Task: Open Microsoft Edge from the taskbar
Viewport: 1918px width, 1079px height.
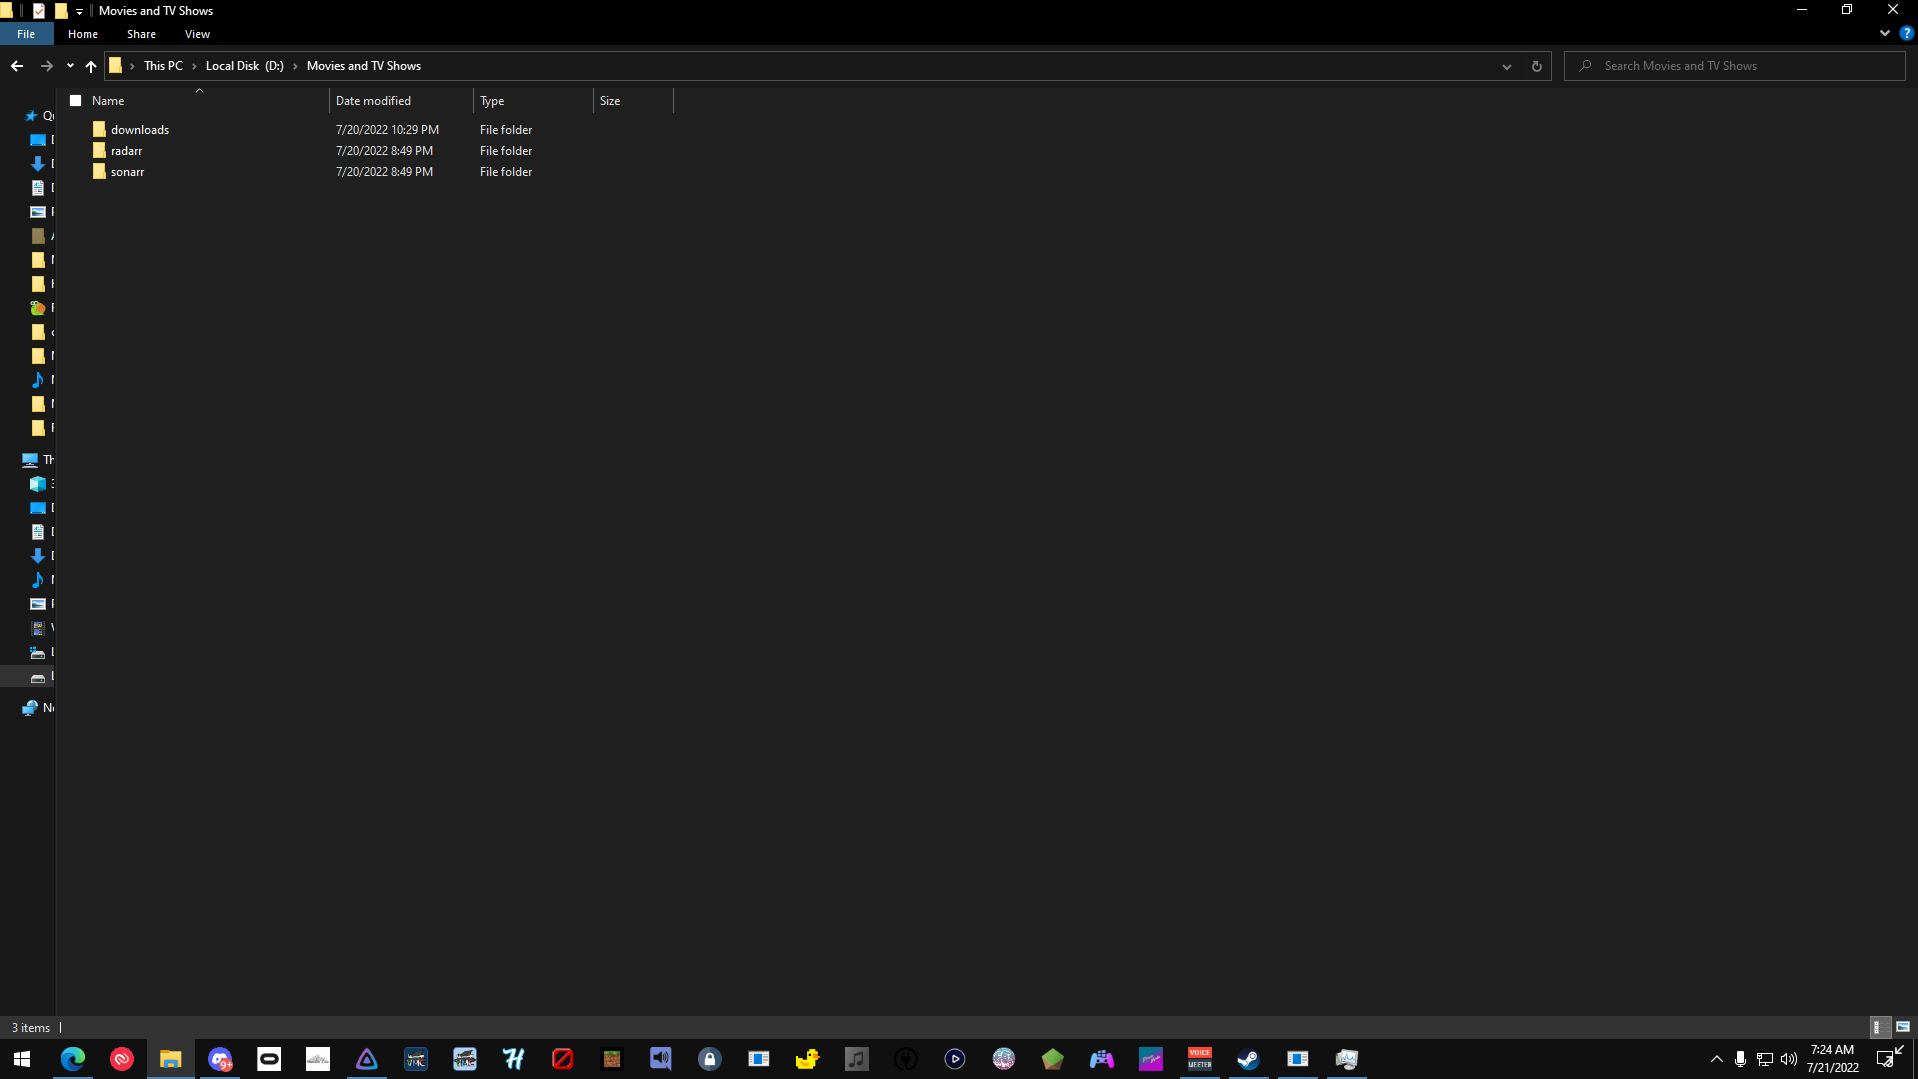Action: click(x=72, y=1059)
